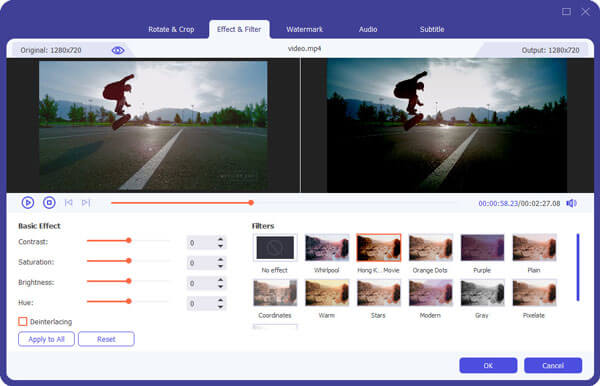Increase the Brightness value with the up arrow
Screen dimensions: 600x386
220,280
